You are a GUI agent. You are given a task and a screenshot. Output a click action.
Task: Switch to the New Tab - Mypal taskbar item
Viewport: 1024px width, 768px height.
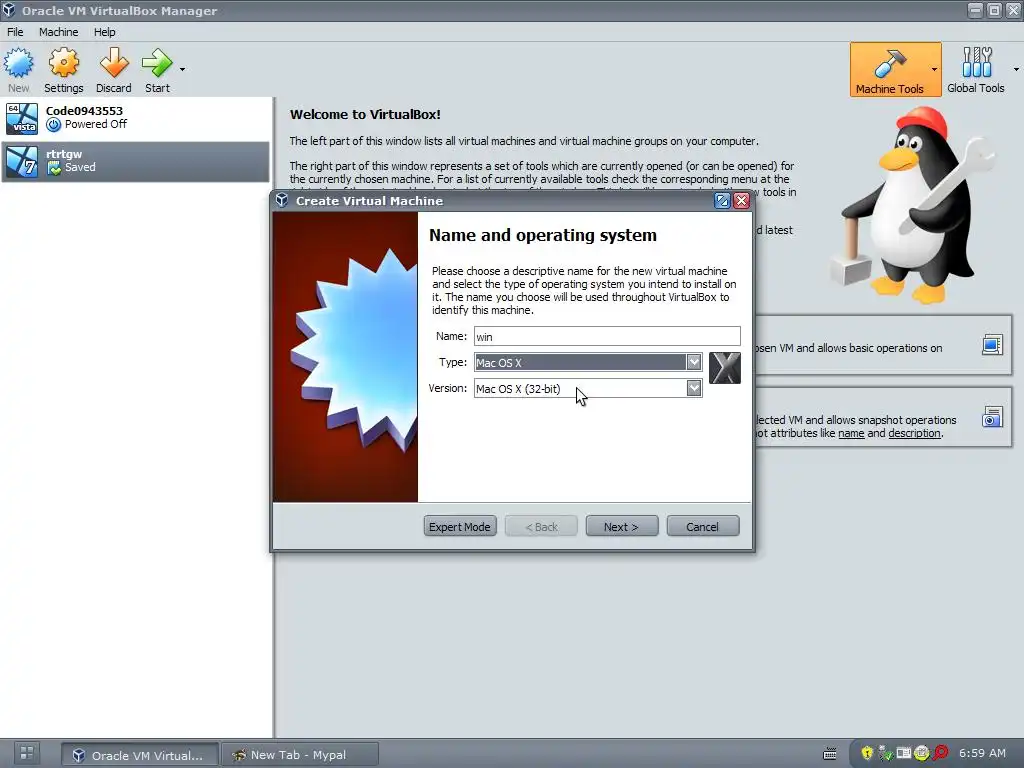tap(300, 755)
